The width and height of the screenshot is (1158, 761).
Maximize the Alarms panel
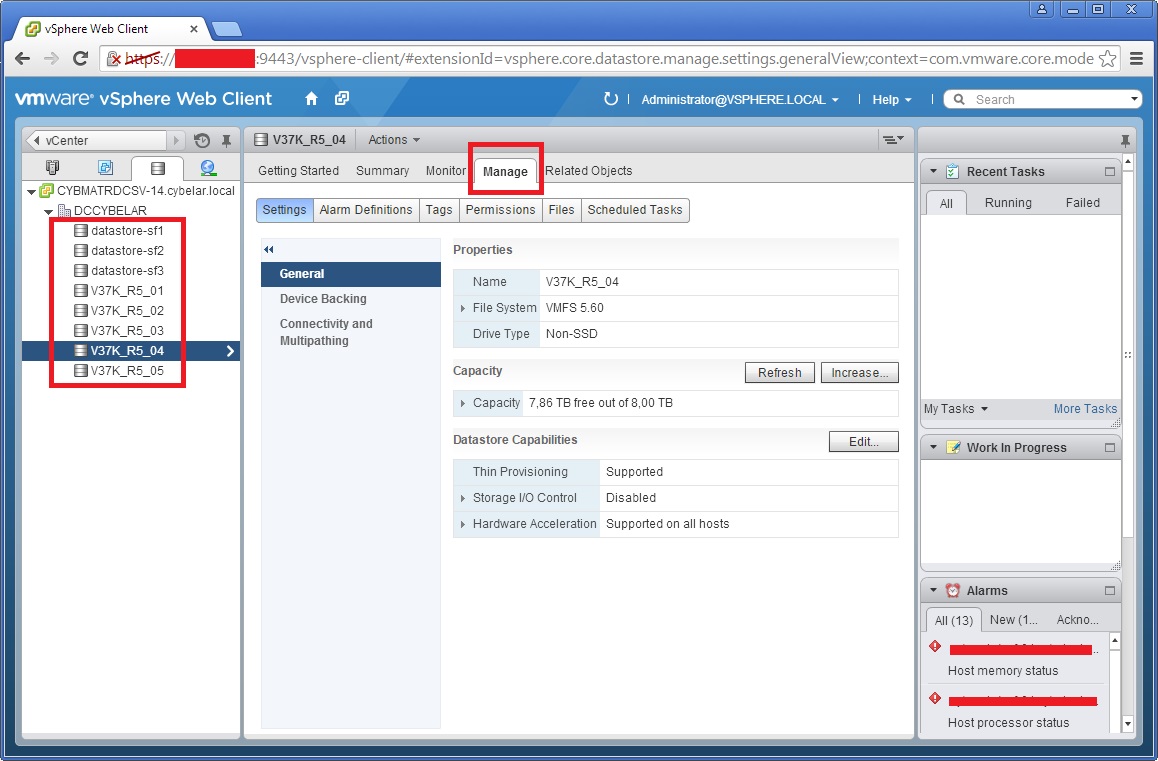click(x=1109, y=590)
